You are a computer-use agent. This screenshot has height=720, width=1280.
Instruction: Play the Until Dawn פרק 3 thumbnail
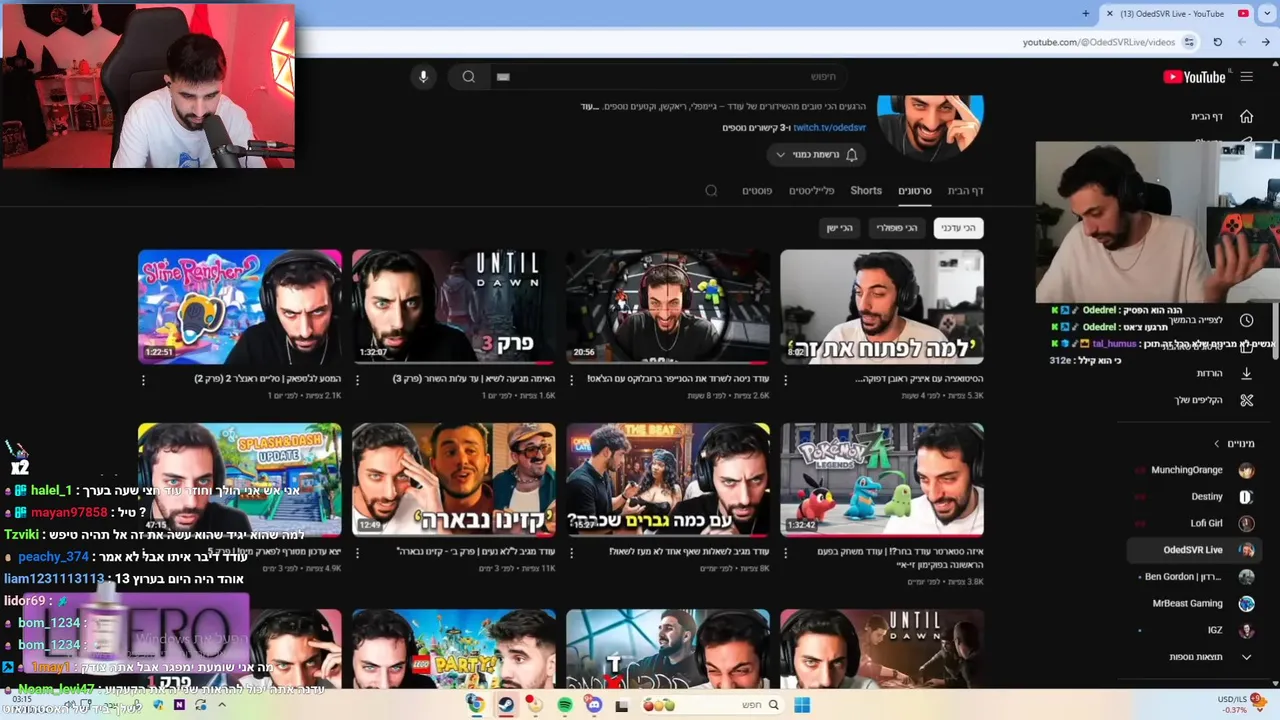pyautogui.click(x=454, y=307)
